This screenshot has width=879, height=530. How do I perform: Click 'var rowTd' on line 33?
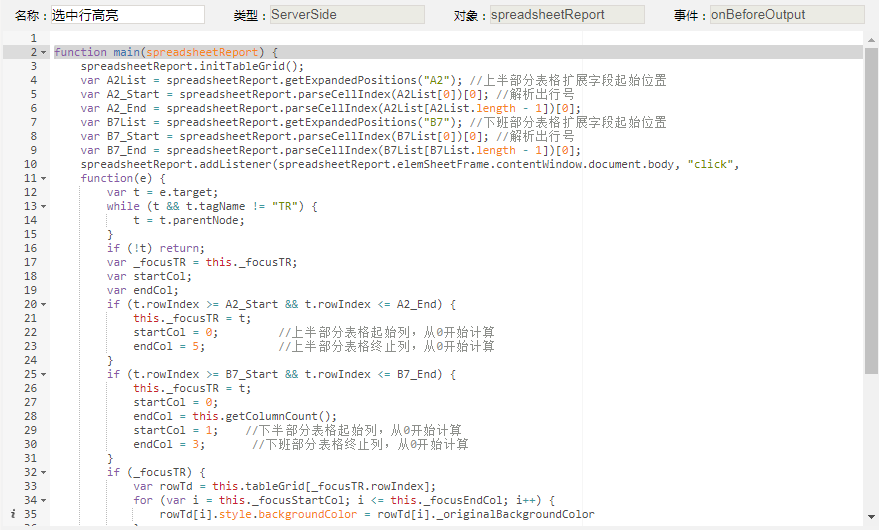click(163, 486)
